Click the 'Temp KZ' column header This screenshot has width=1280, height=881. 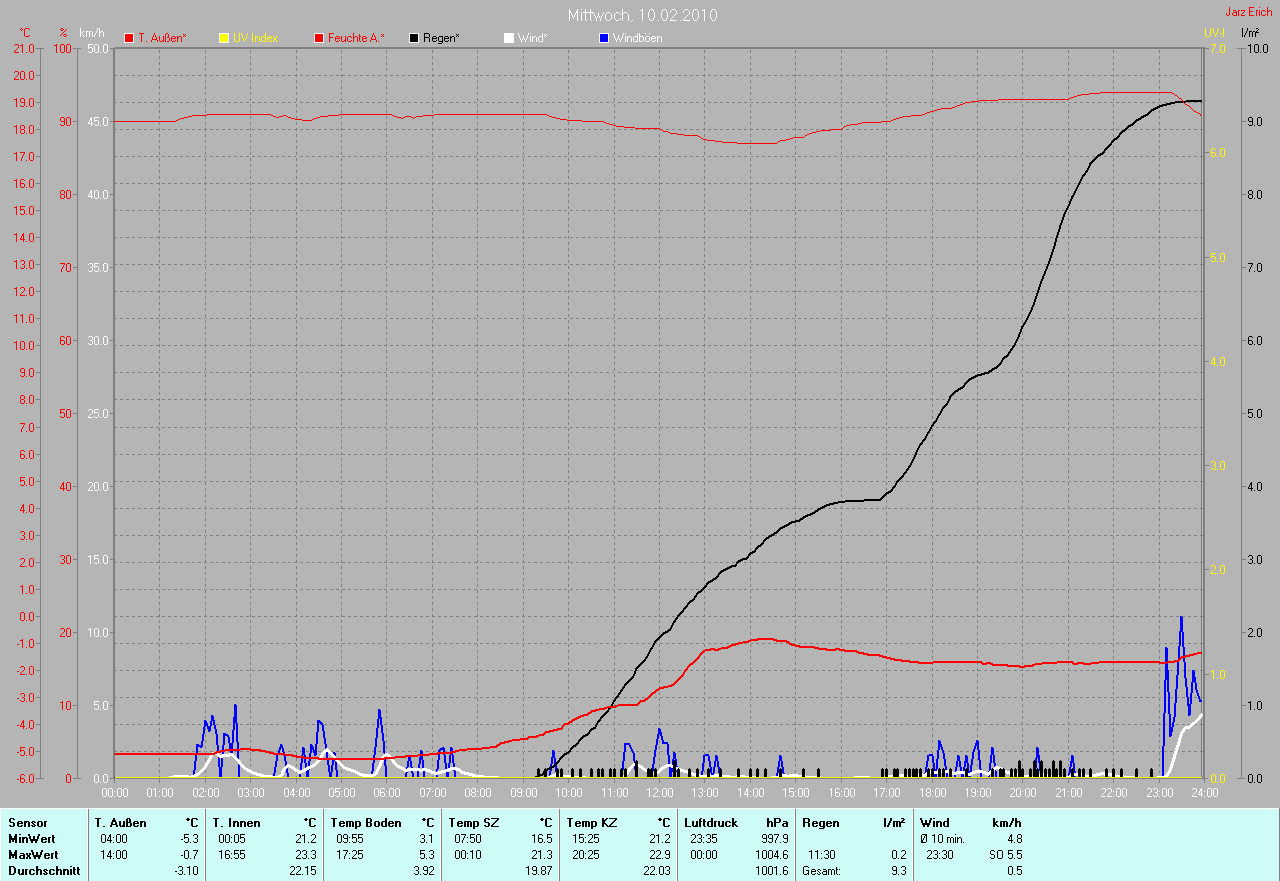[x=590, y=823]
